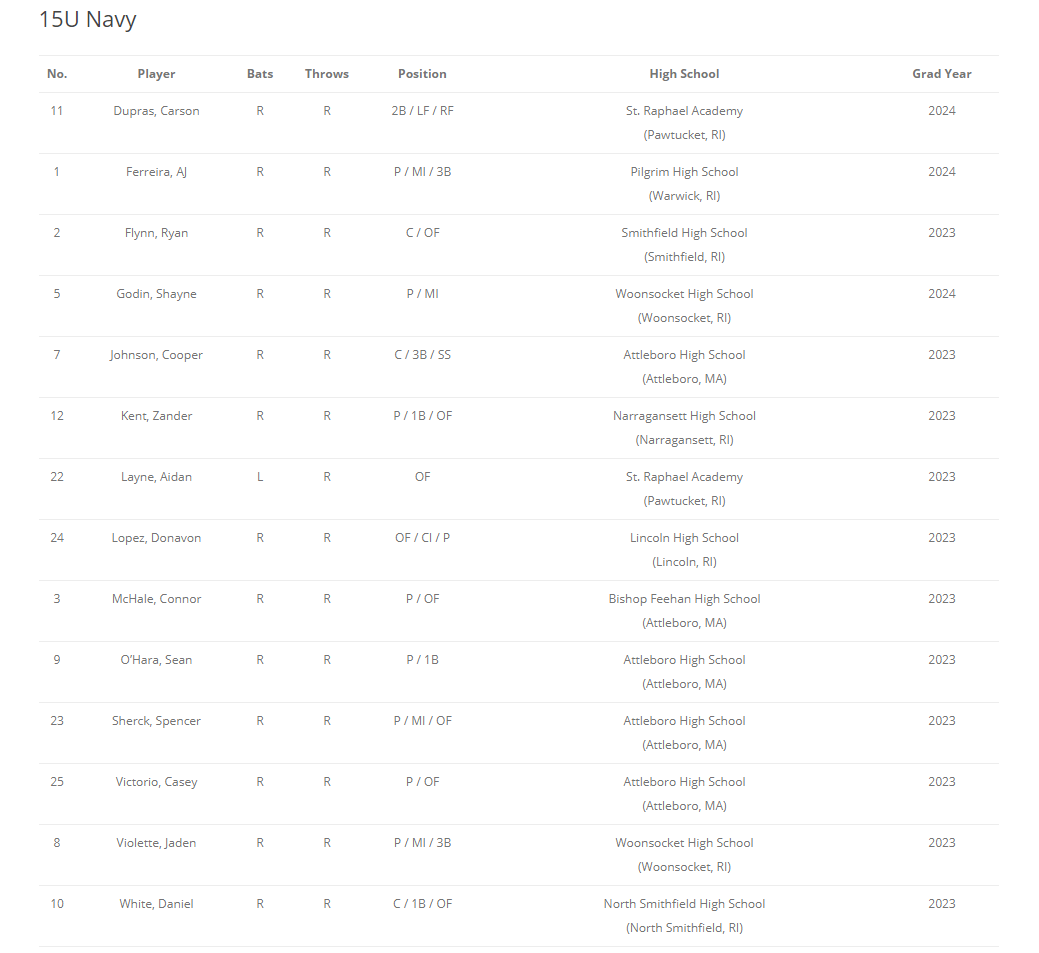Choose Kent, Zander from roster
The width and height of the screenshot is (1039, 953).
point(156,416)
